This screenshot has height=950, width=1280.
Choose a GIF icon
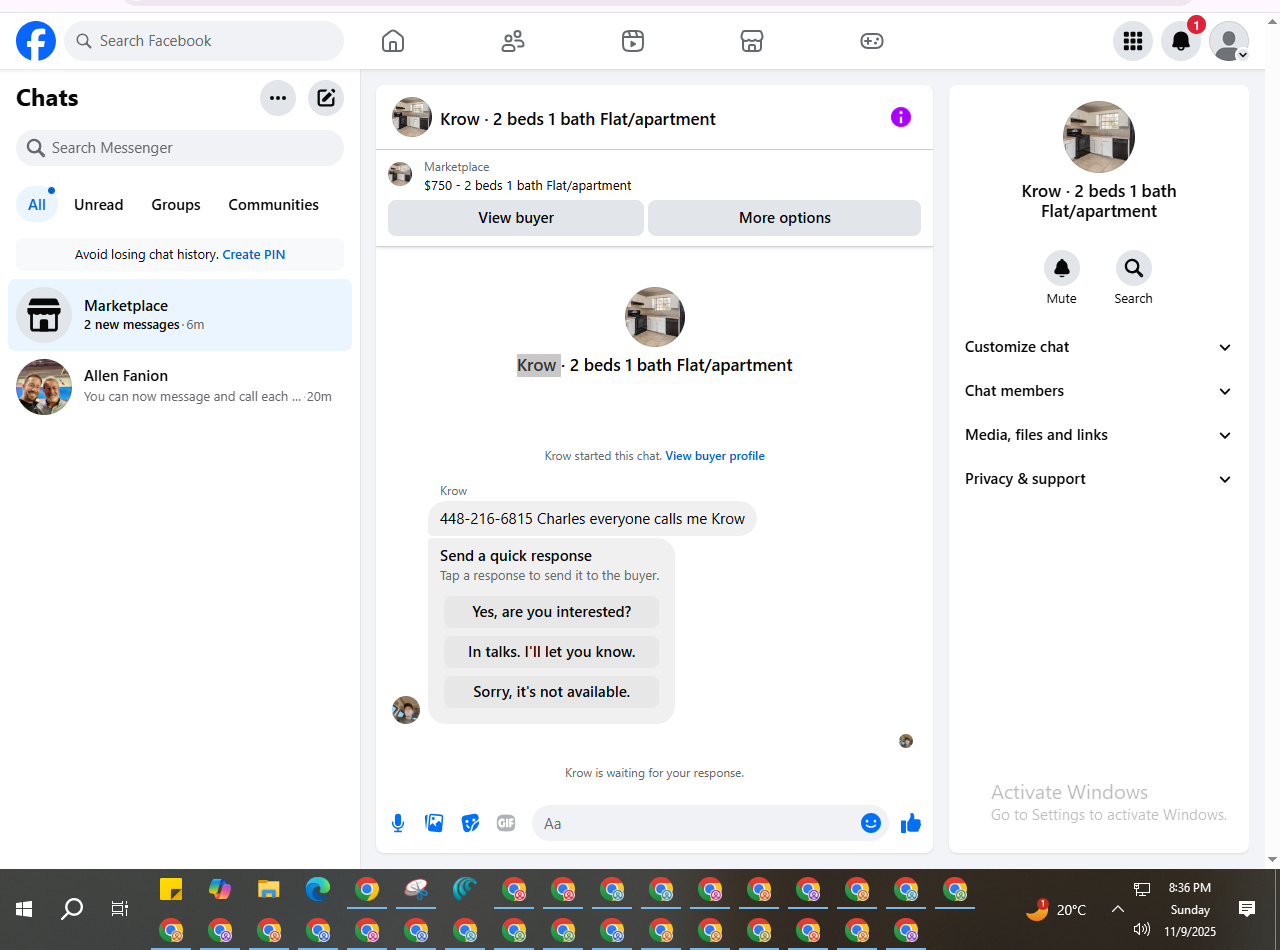(506, 823)
